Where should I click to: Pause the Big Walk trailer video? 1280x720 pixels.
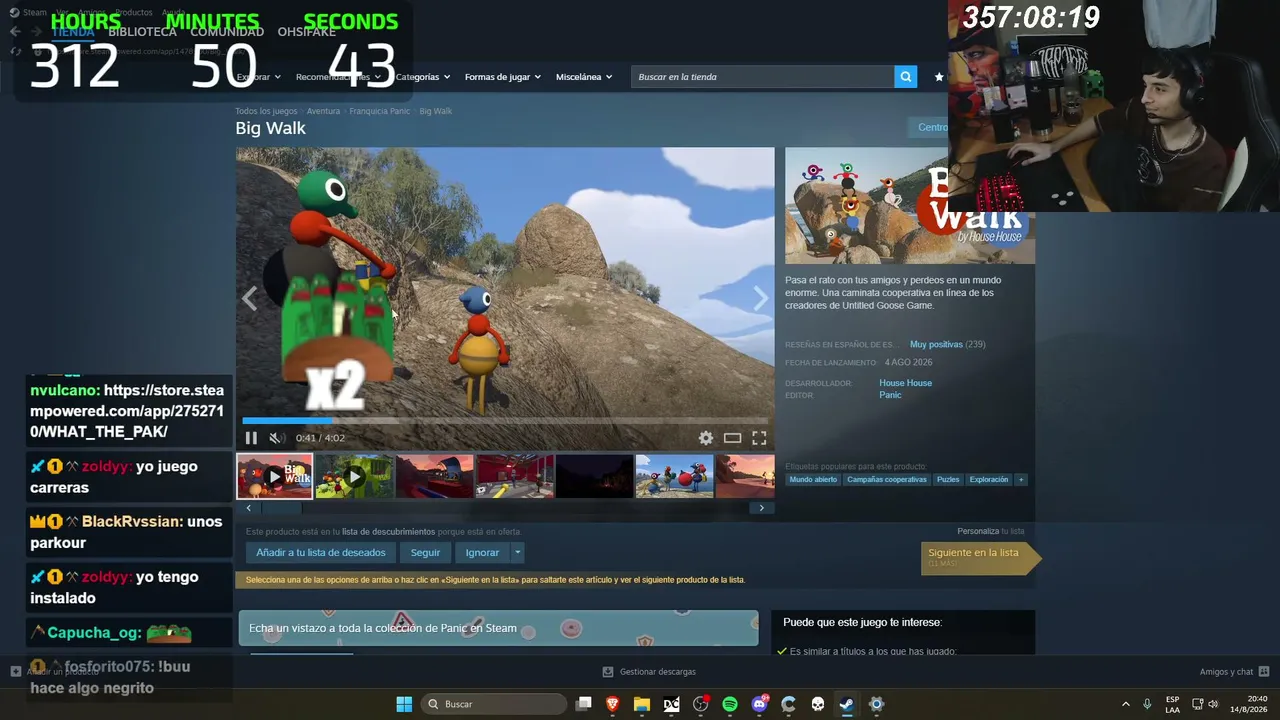pyautogui.click(x=251, y=438)
